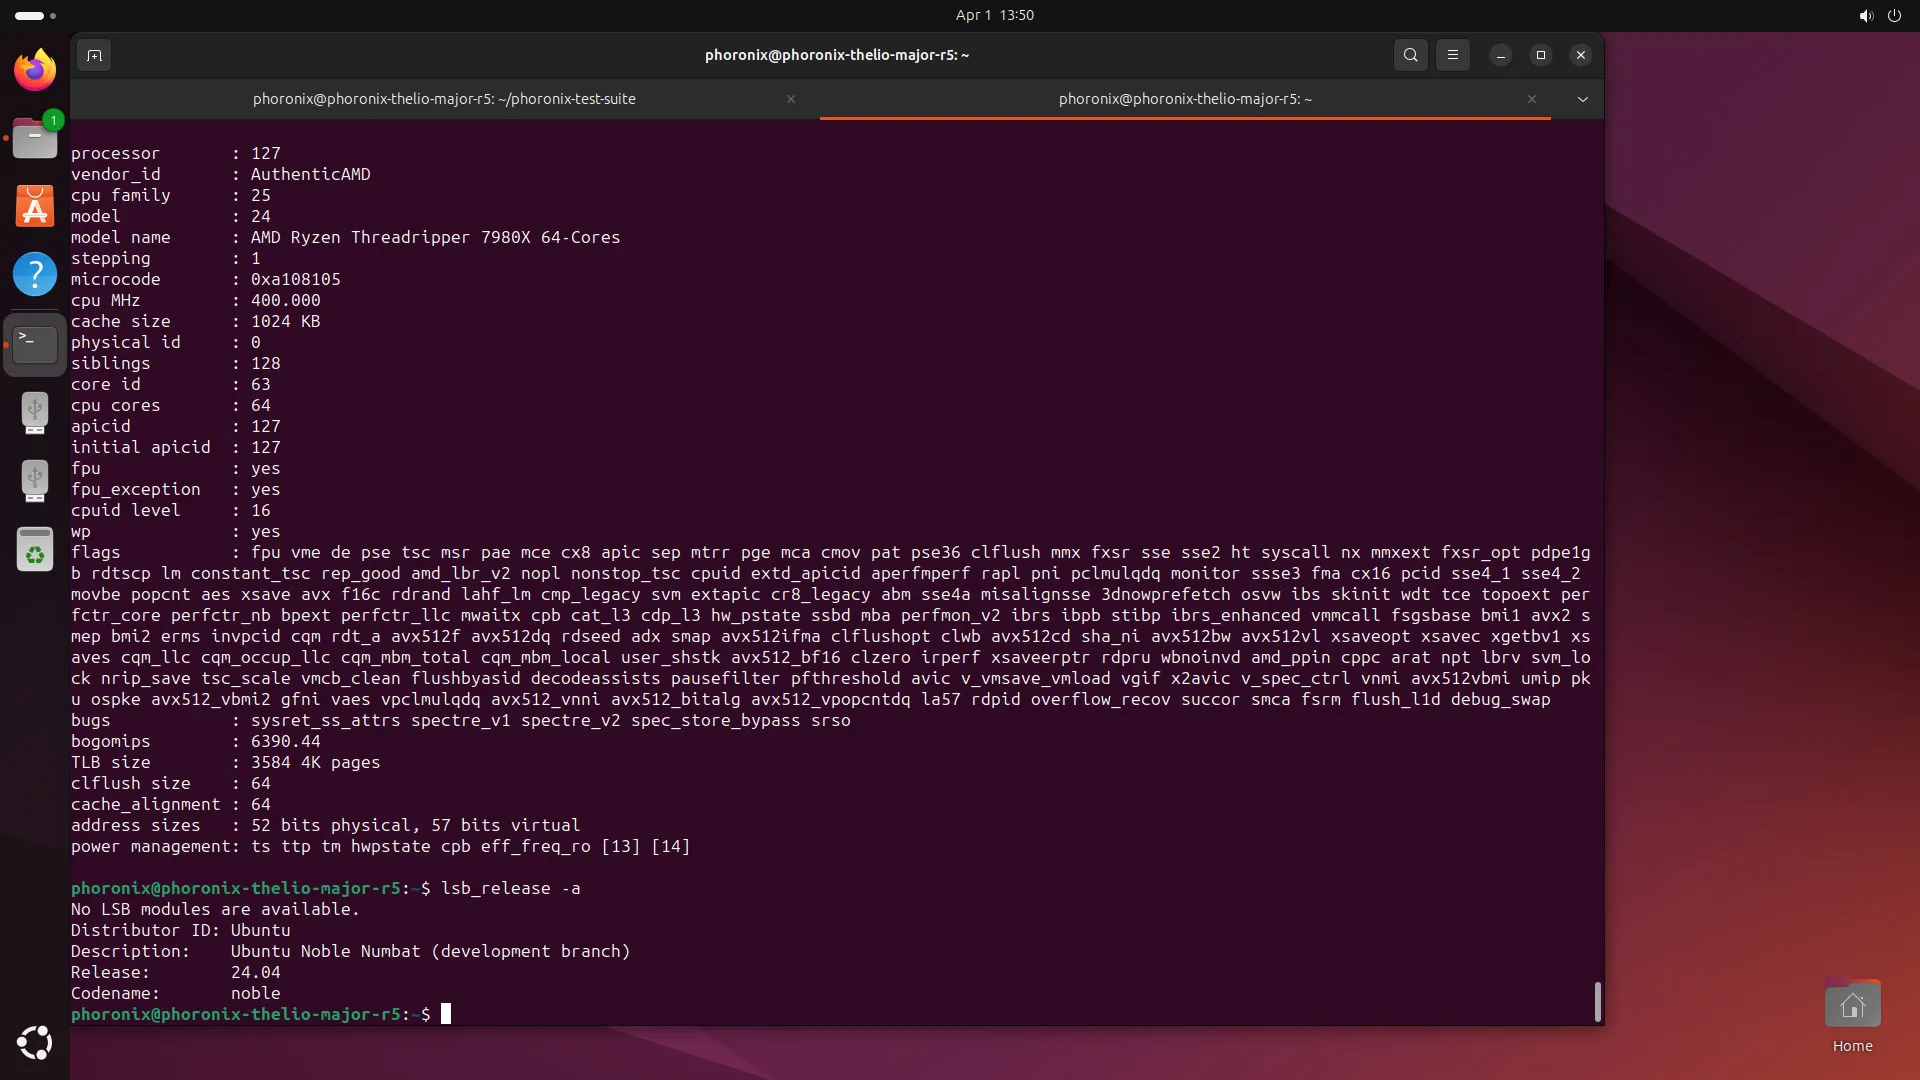Open the power menu in the top bar
Image resolution: width=1920 pixels, height=1080 pixels.
pos(1895,15)
